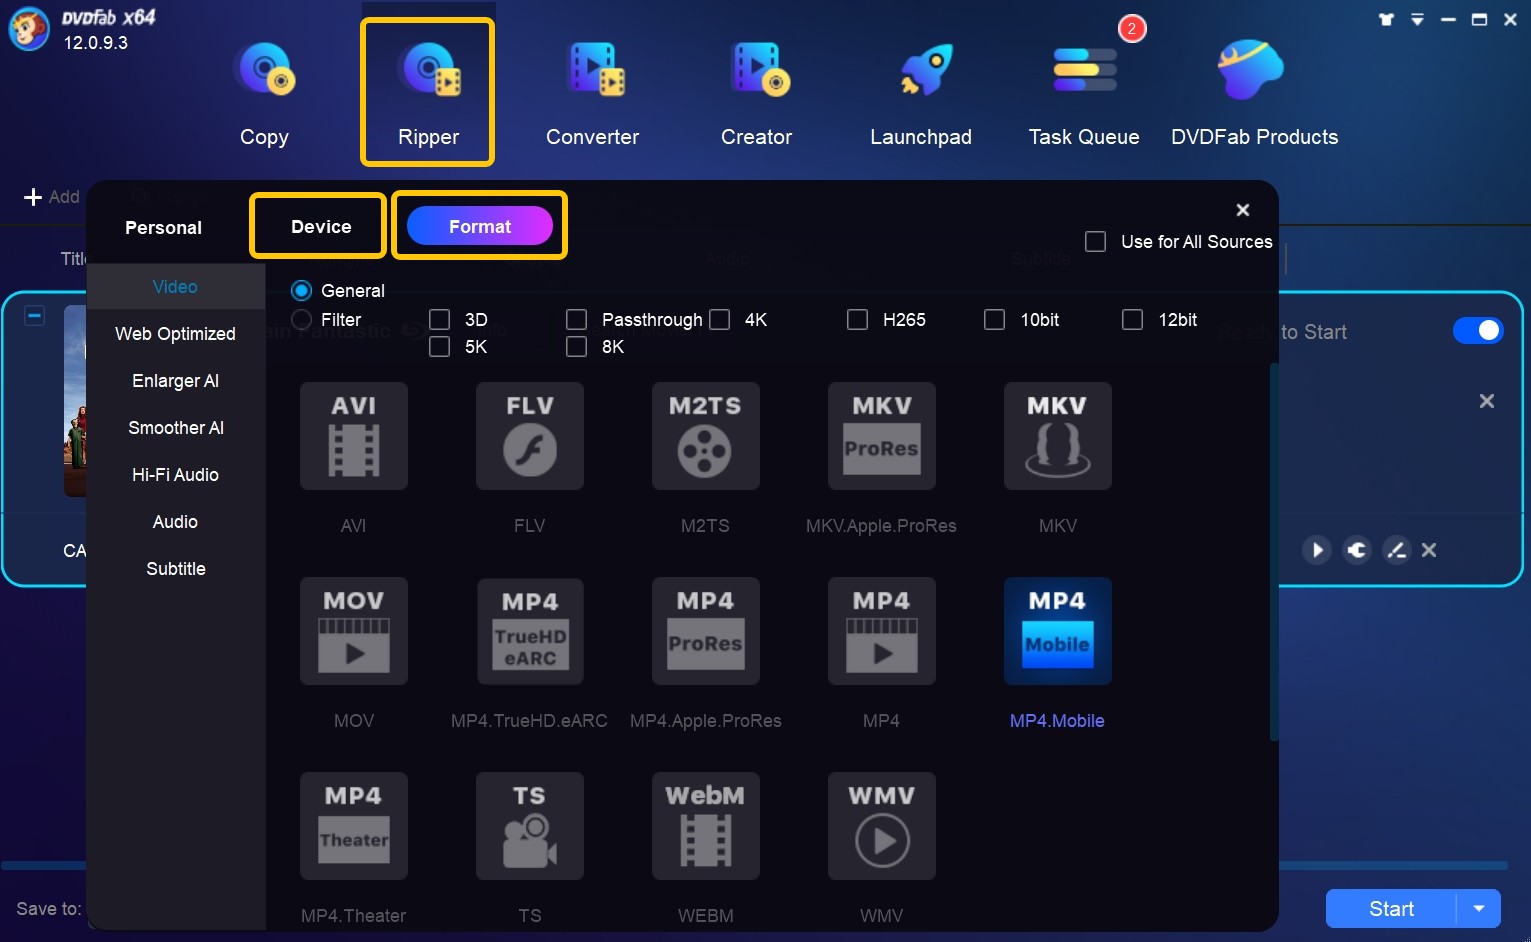Select the TS format icon
Viewport: 1531px width, 942px height.
tap(530, 826)
